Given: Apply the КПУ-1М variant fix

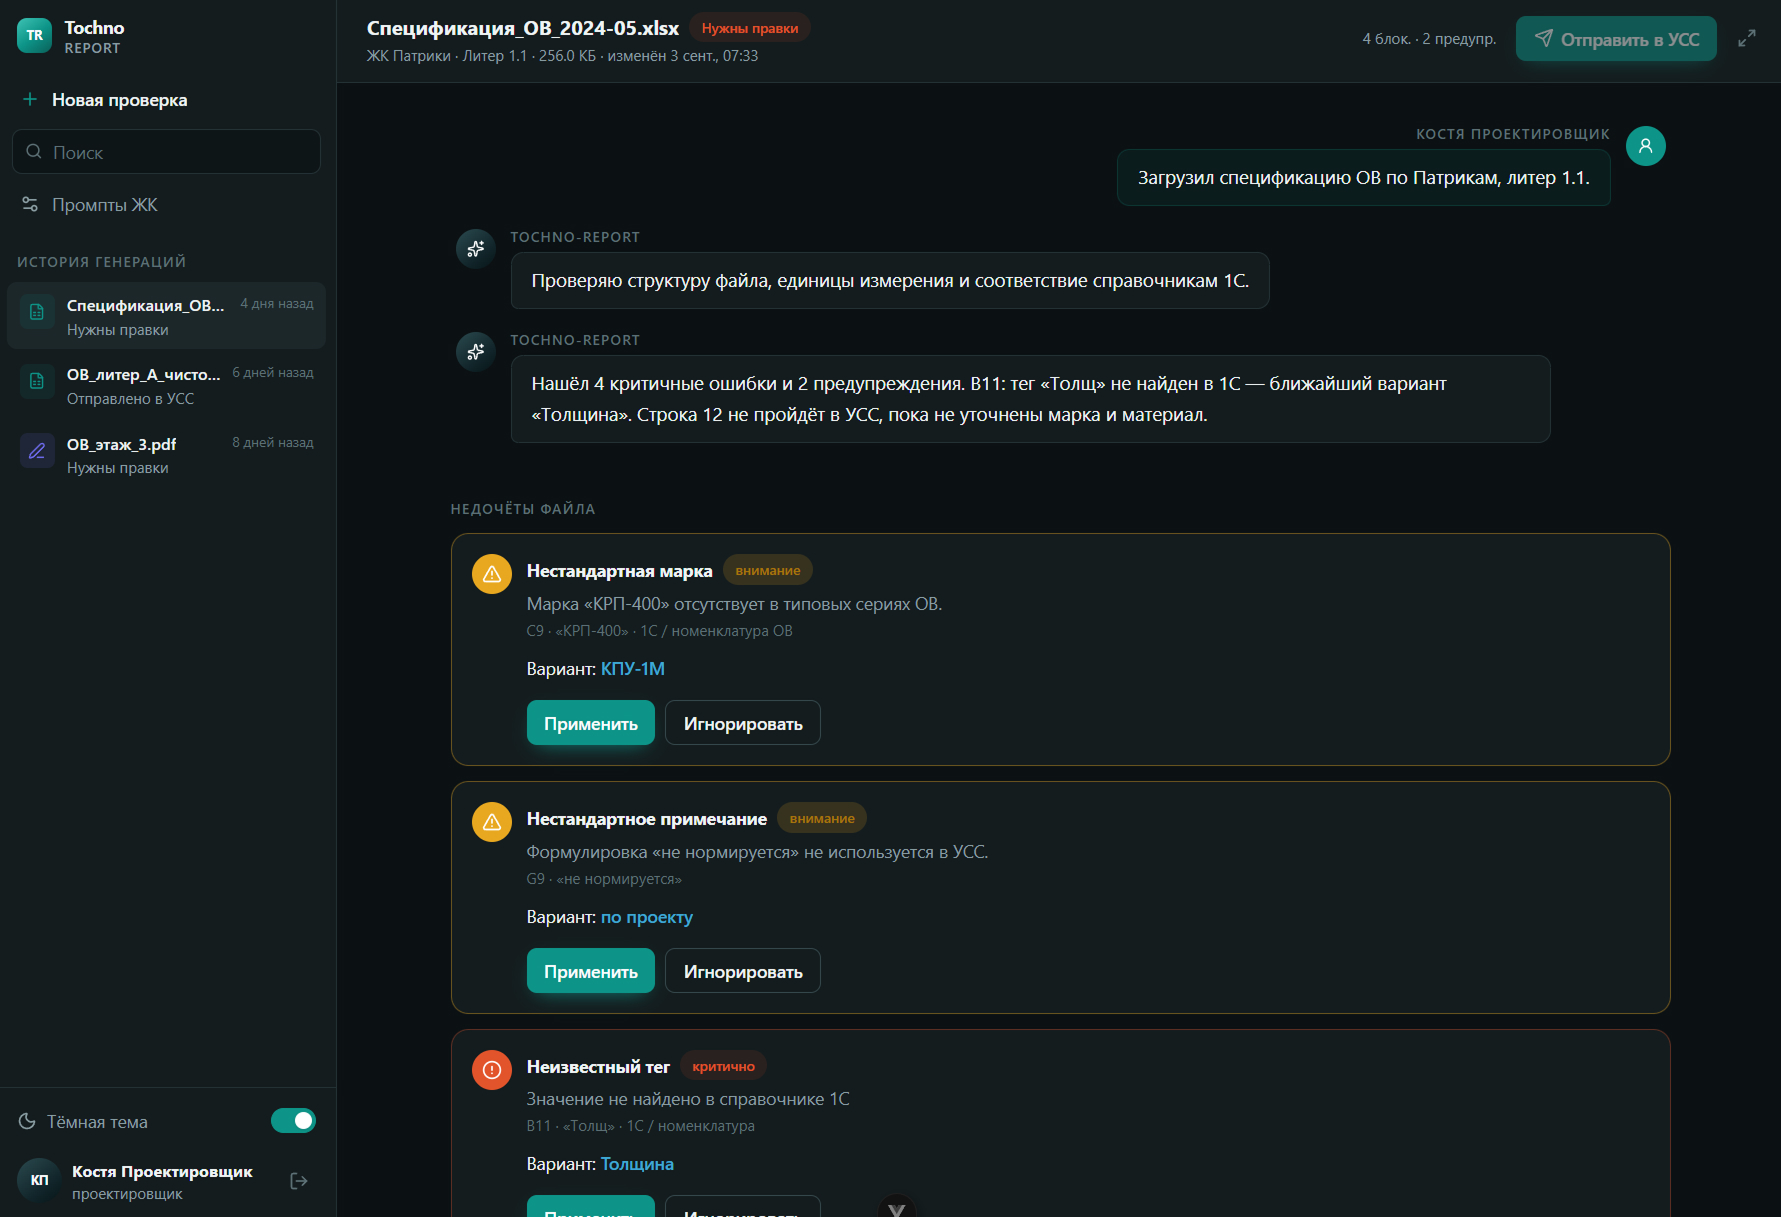Looking at the screenshot, I should click(x=591, y=723).
